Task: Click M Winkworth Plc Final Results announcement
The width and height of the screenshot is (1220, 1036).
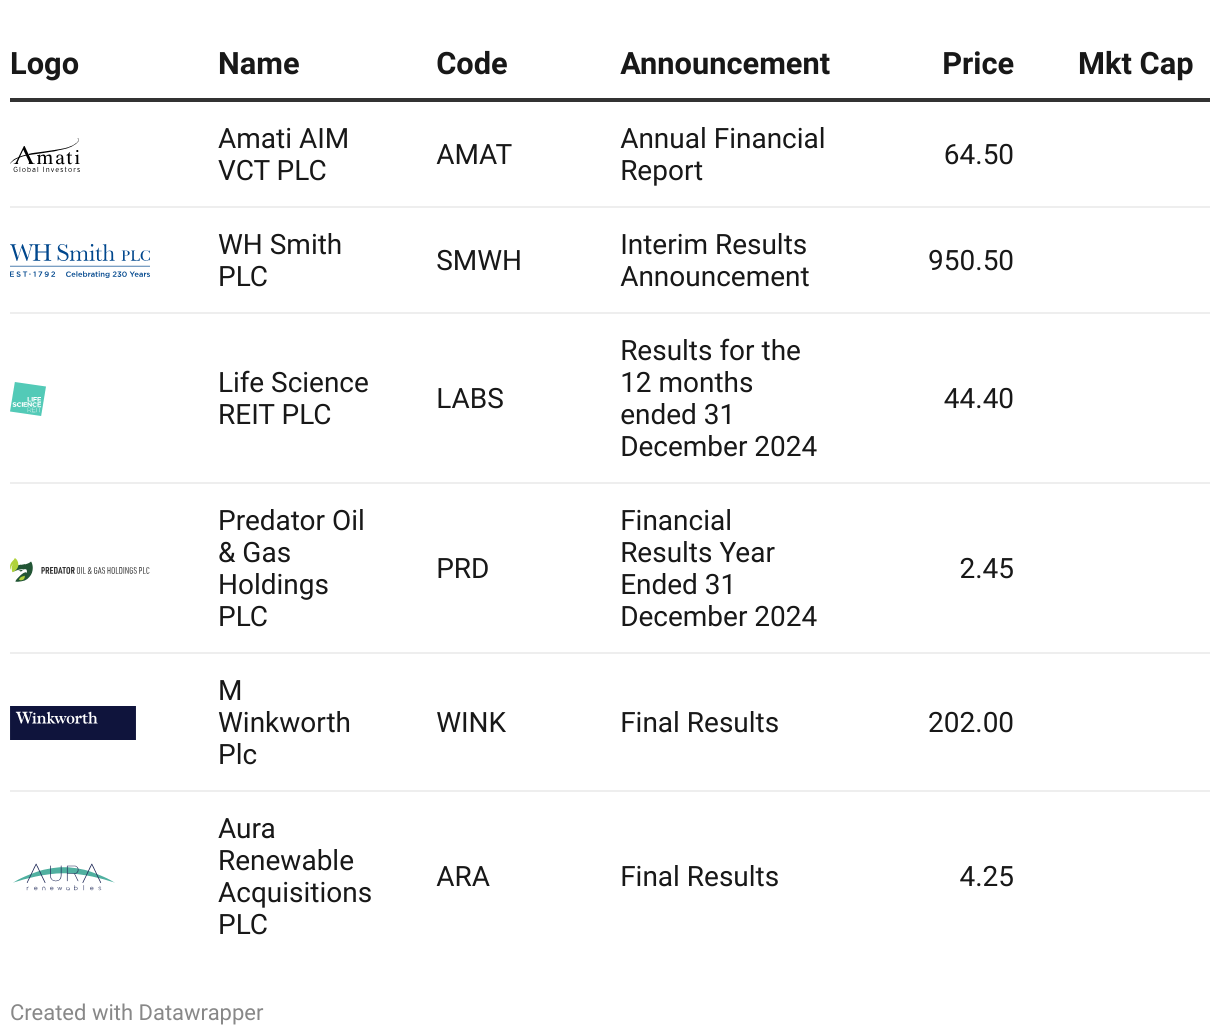Action: coord(700,723)
